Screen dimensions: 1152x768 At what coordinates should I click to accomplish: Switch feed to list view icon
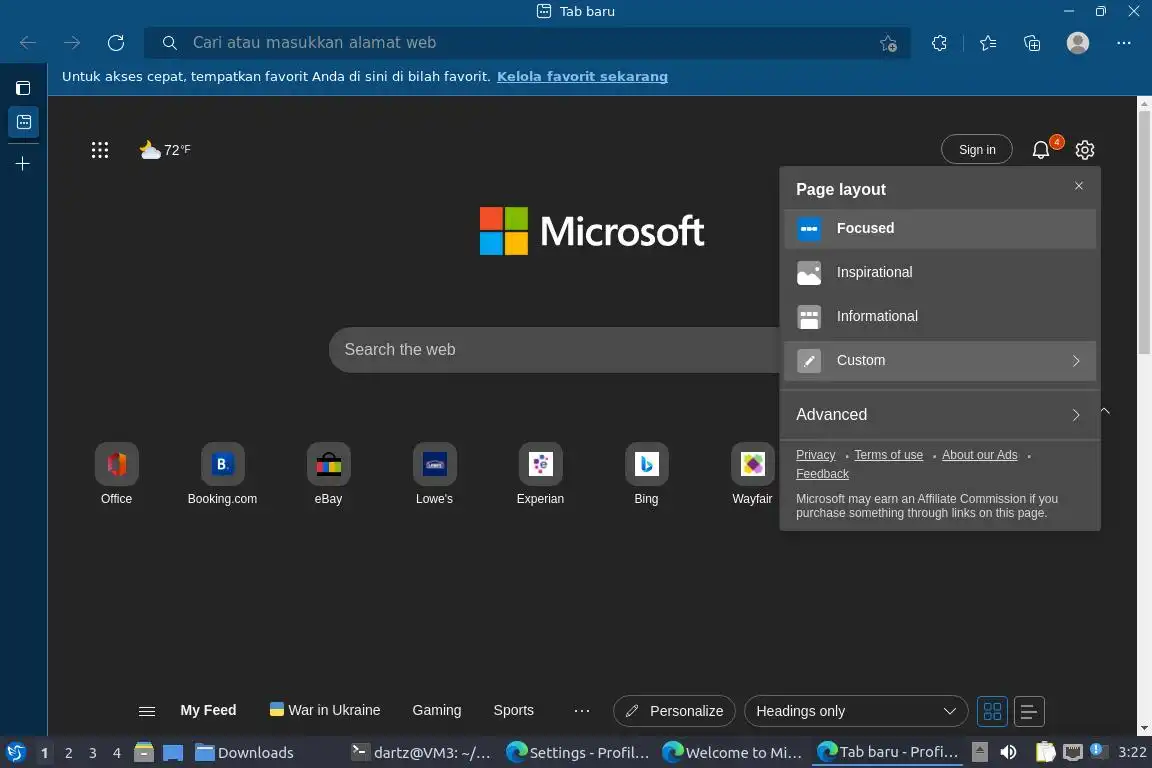pyautogui.click(x=1029, y=711)
